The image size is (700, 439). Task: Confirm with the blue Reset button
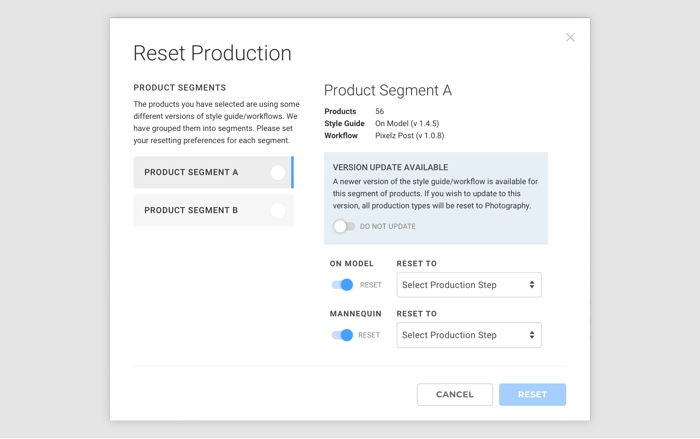click(x=532, y=394)
